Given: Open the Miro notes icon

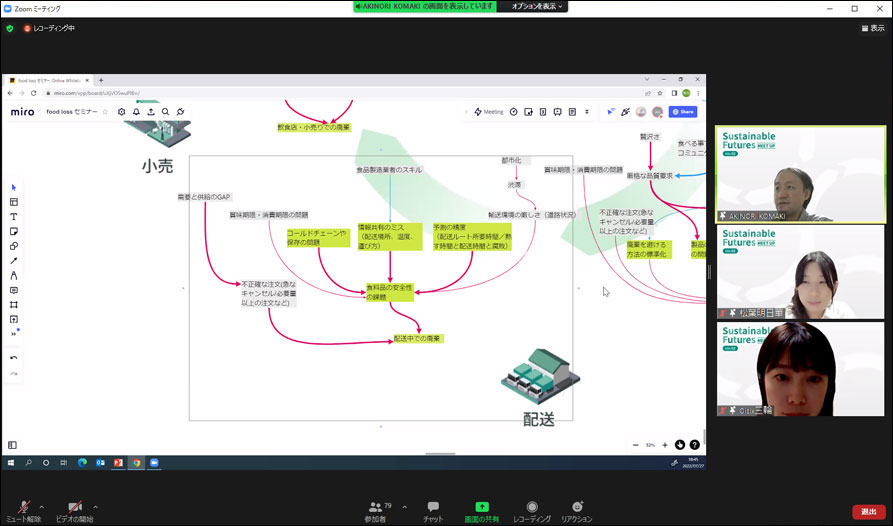Looking at the screenshot, I should 572,112.
